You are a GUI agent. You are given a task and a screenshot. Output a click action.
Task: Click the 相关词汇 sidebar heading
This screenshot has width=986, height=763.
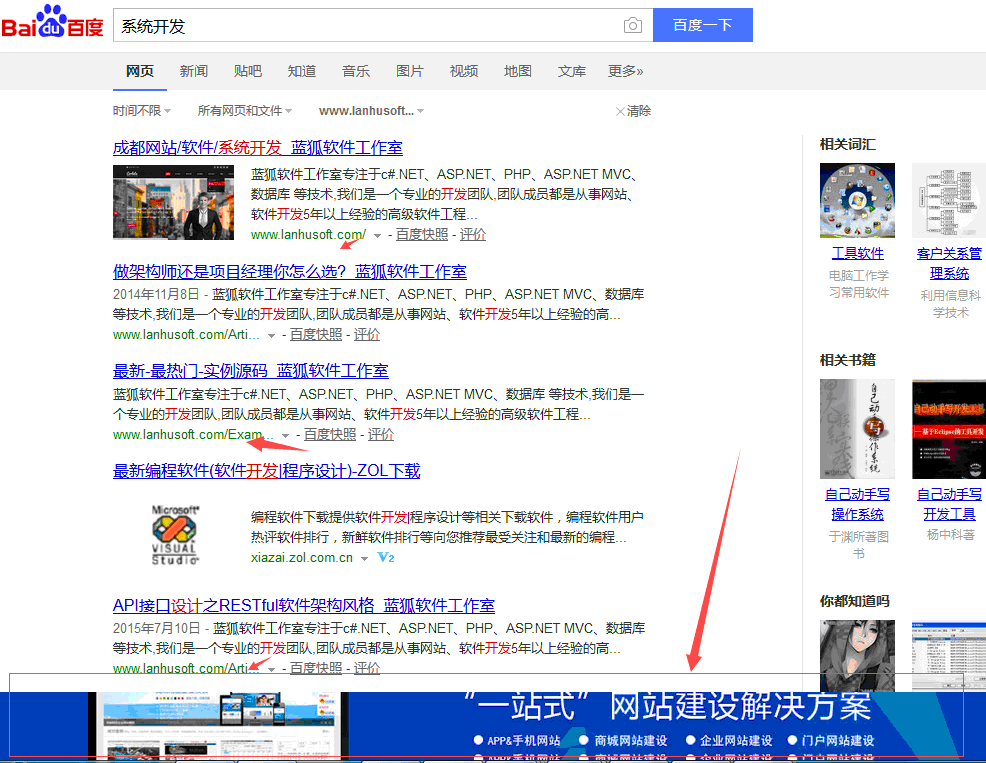(848, 145)
